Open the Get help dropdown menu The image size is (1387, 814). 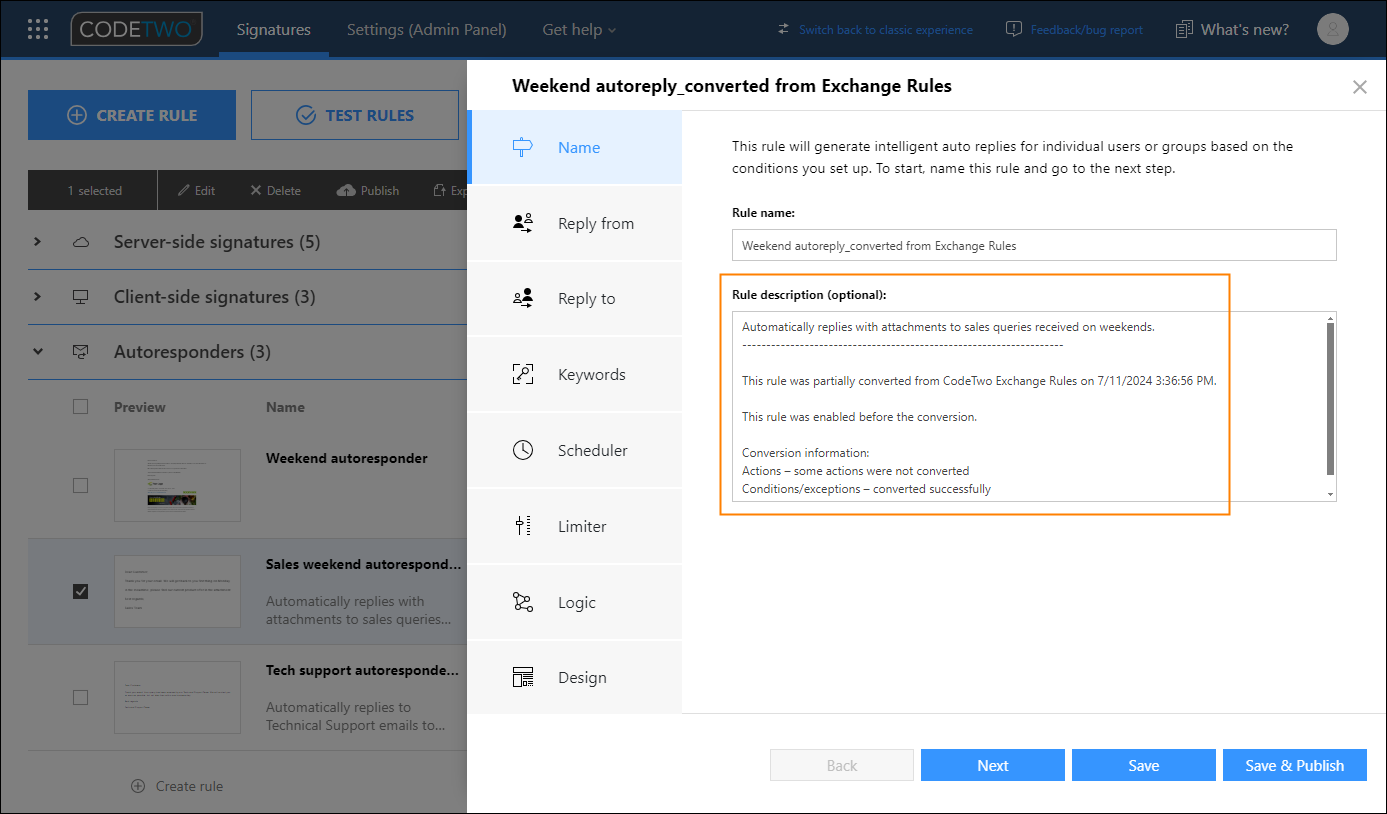[x=579, y=30]
